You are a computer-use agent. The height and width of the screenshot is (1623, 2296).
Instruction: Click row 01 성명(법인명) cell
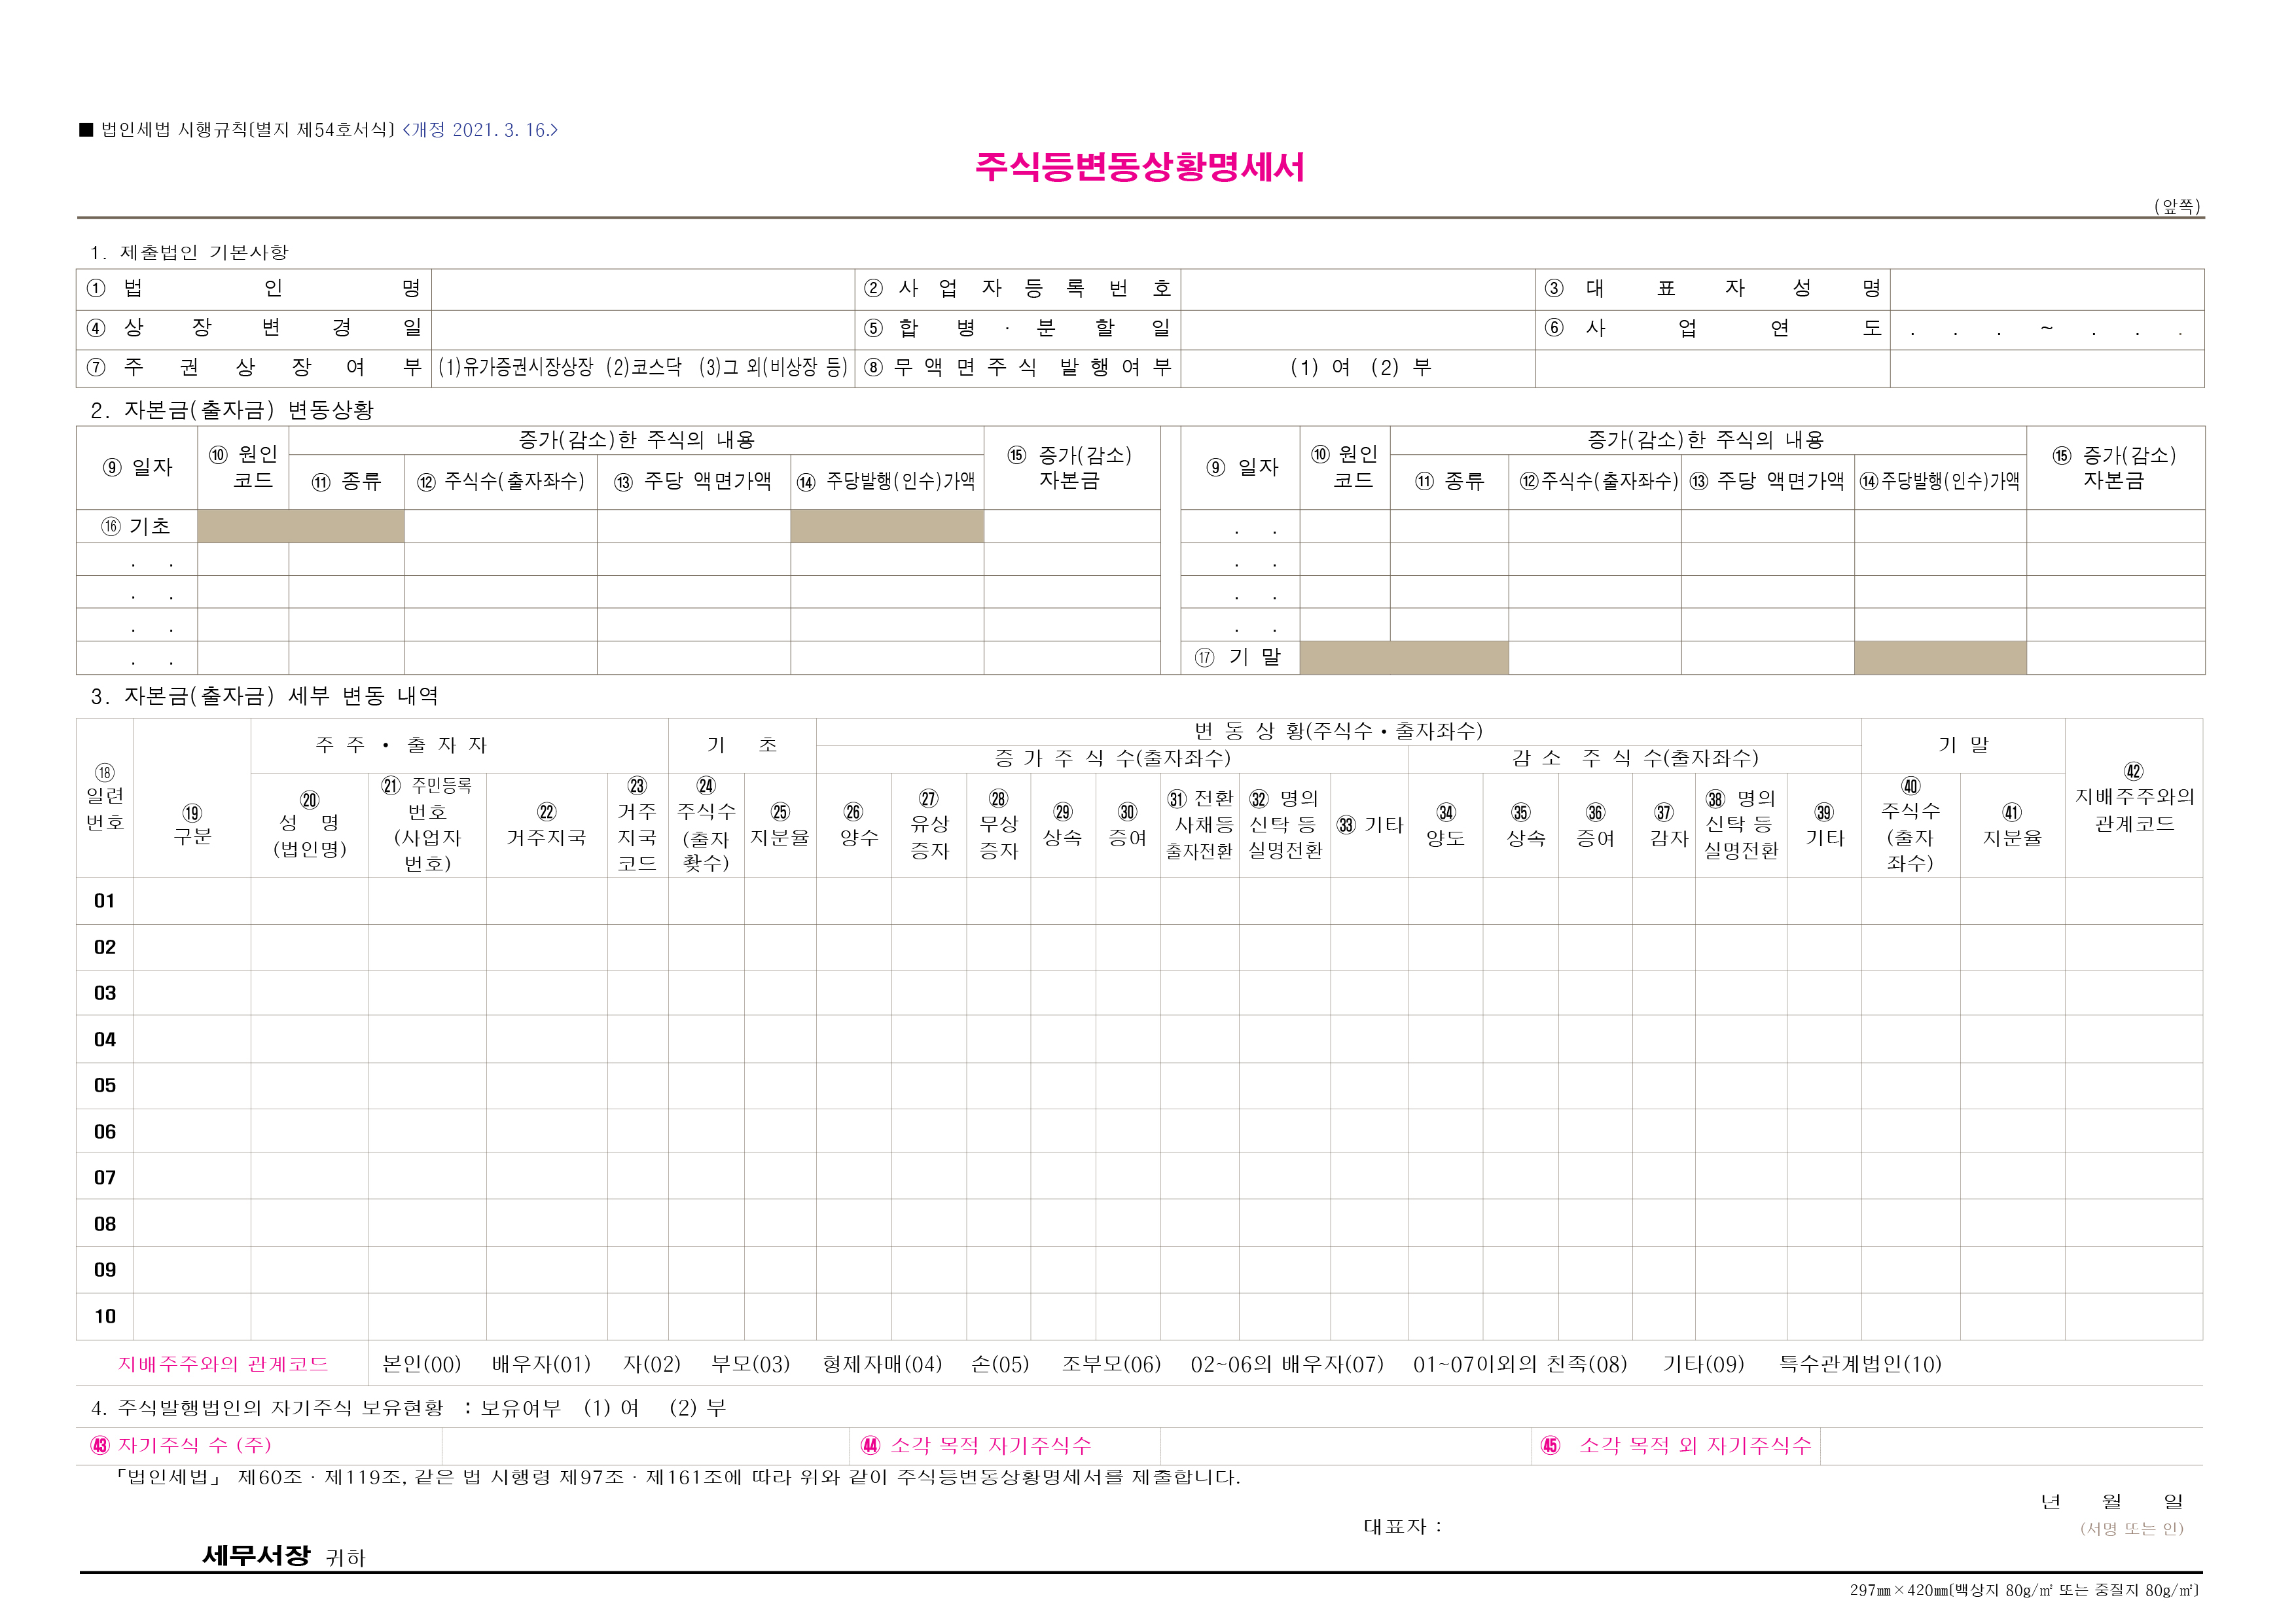(x=309, y=901)
